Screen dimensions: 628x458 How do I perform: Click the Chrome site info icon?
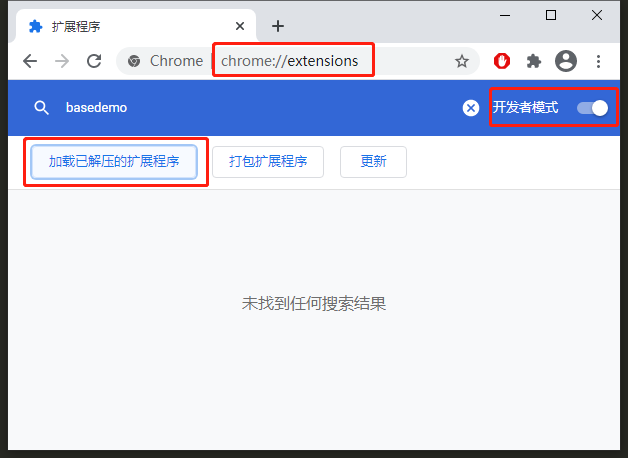[134, 61]
